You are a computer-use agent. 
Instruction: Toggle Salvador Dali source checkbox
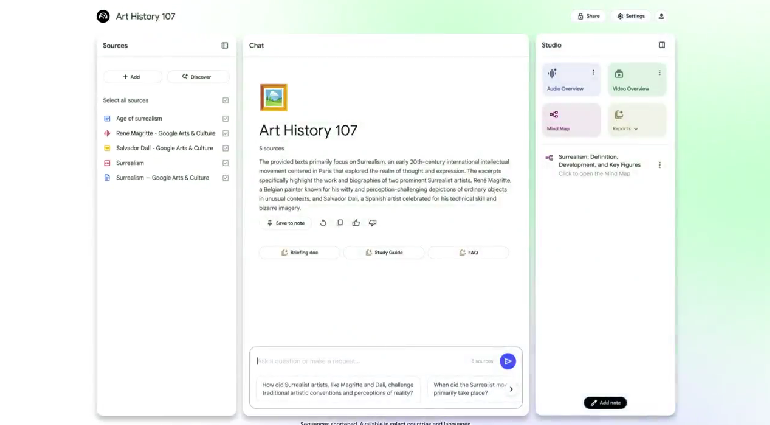(225, 148)
